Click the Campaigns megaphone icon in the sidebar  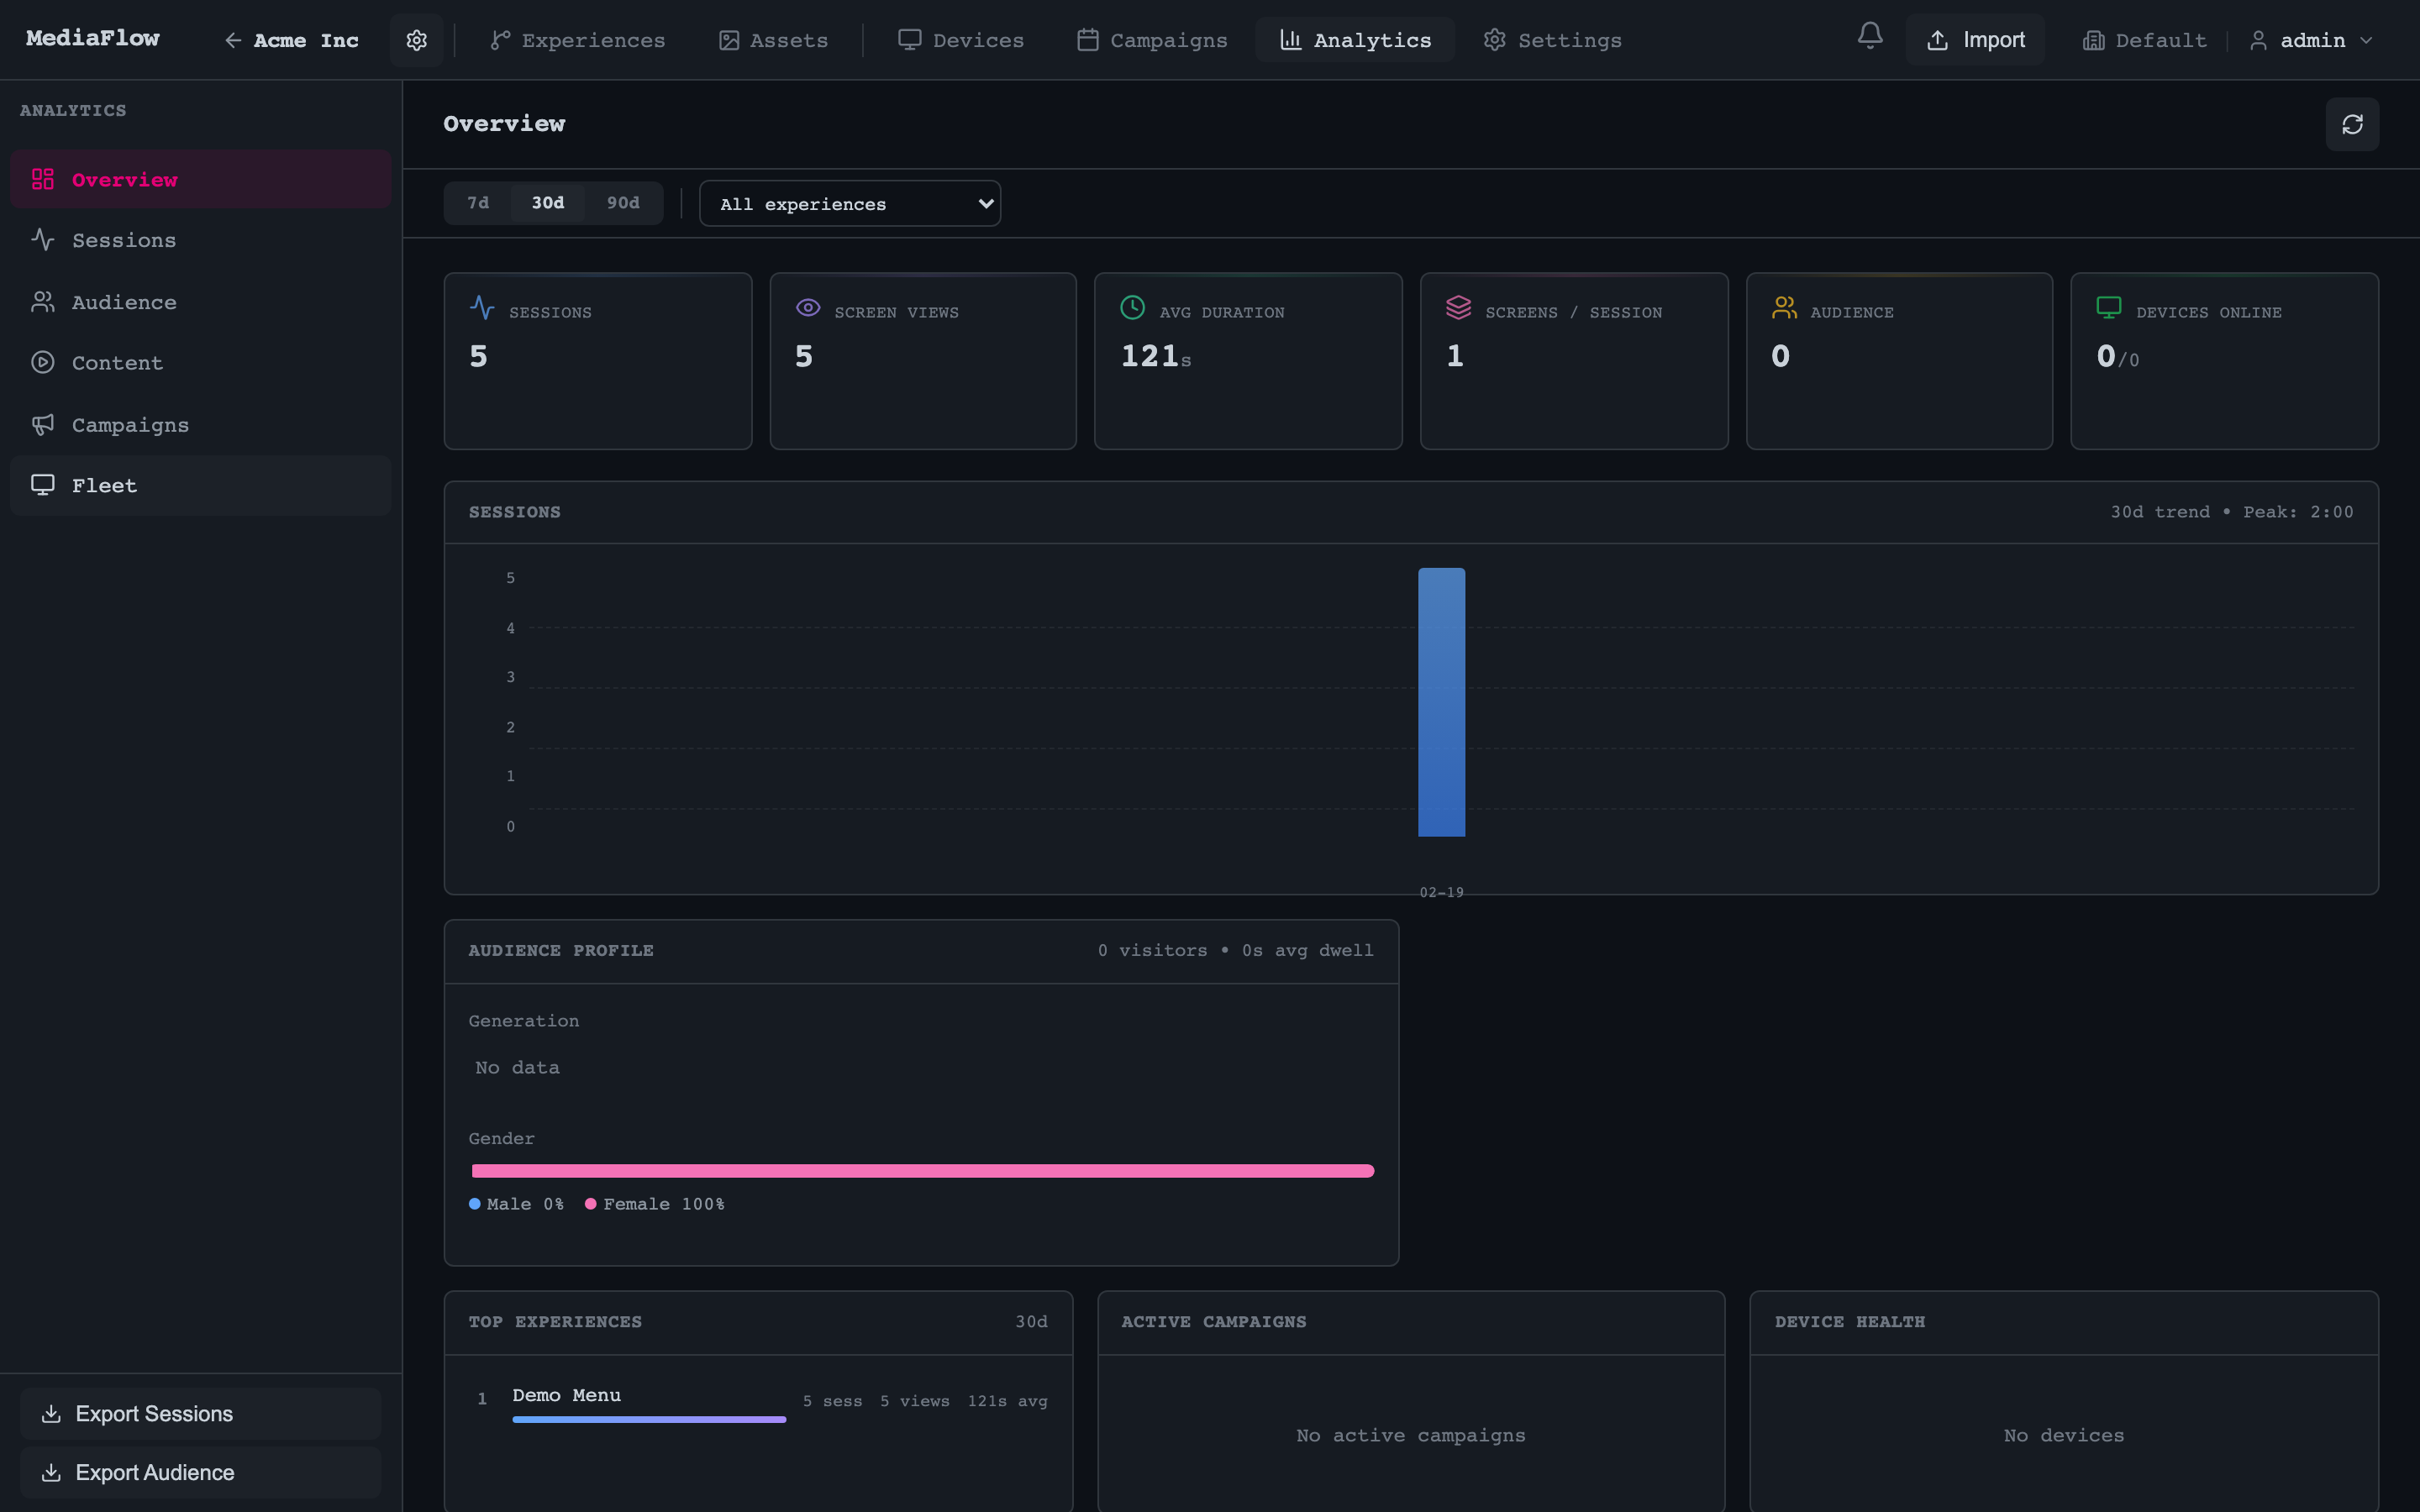(42, 424)
